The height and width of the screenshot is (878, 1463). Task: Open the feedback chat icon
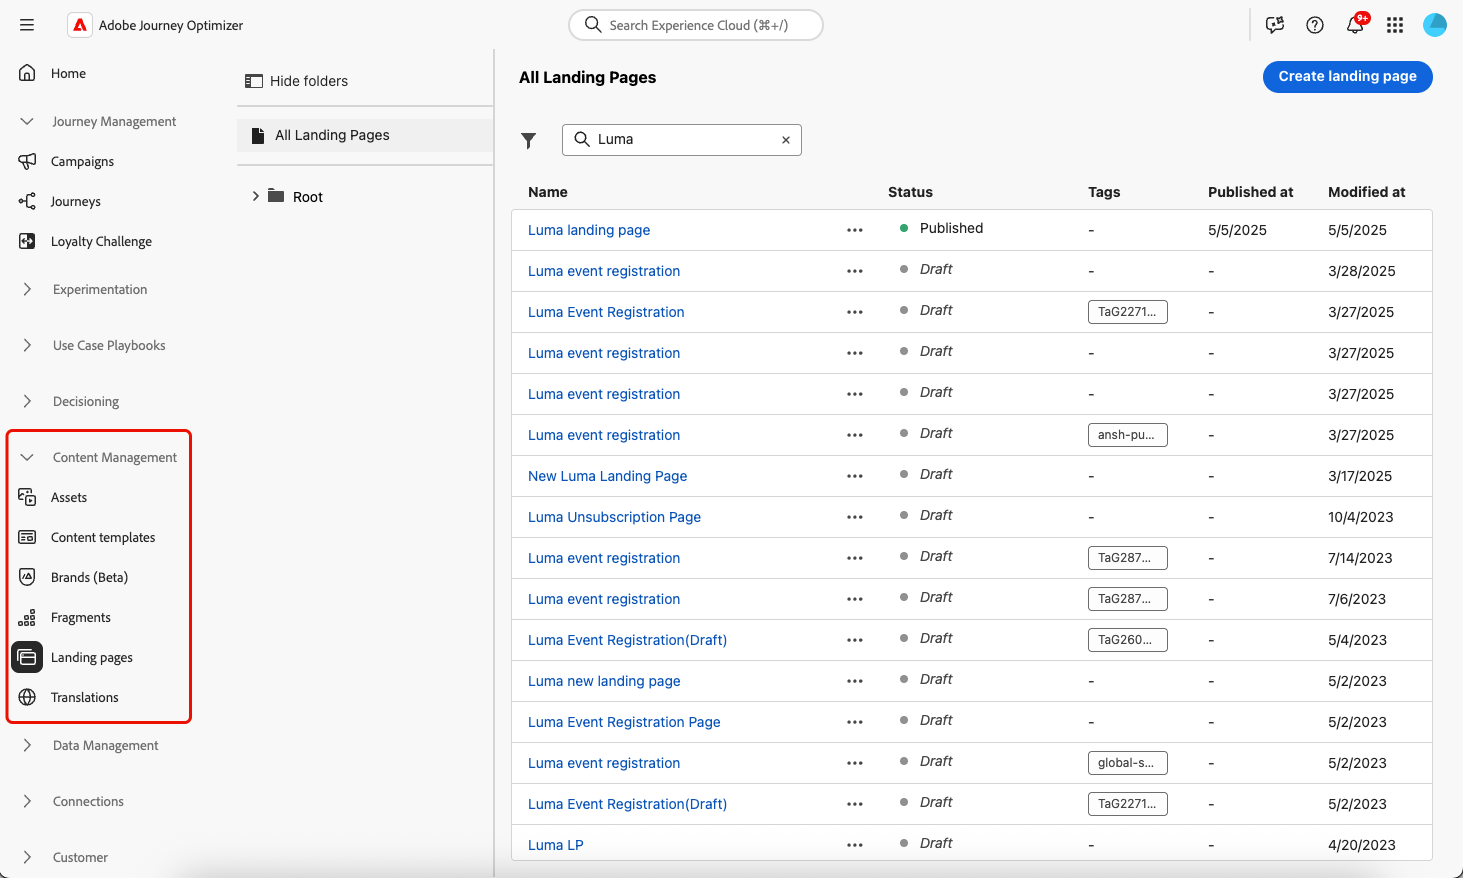pos(1275,25)
